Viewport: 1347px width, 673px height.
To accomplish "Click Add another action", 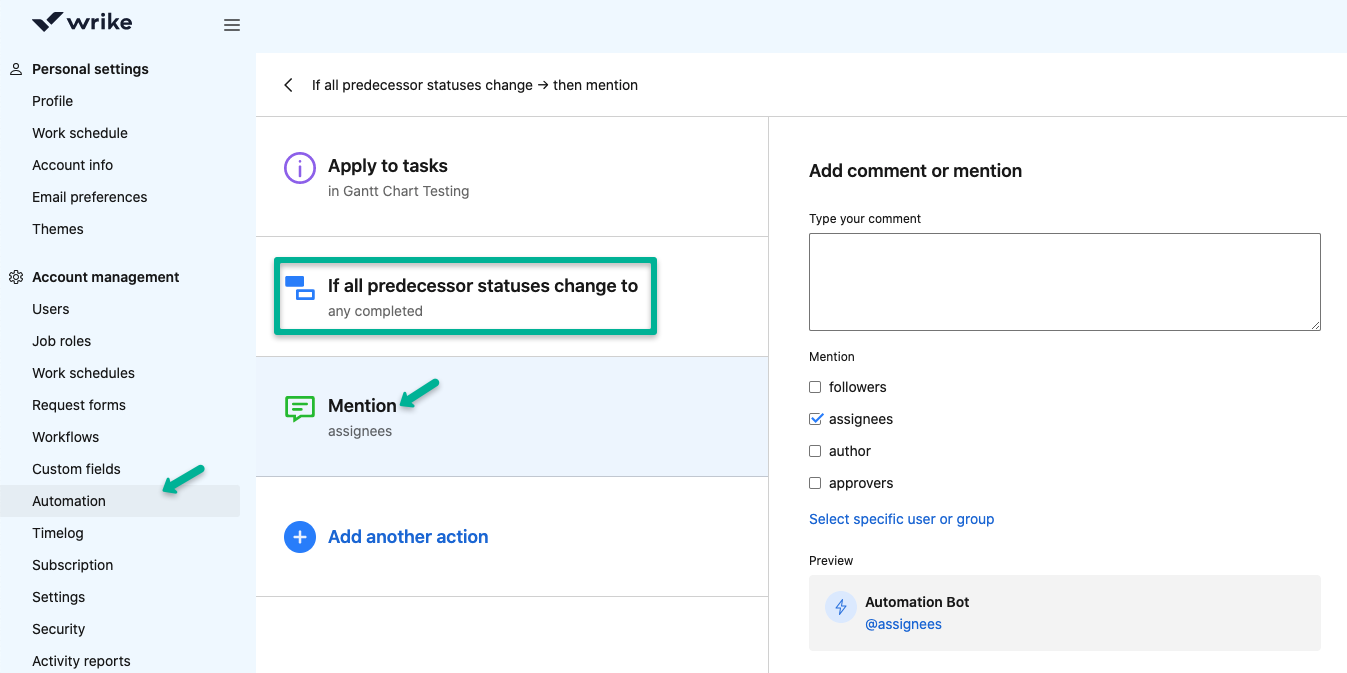I will pos(408,537).
